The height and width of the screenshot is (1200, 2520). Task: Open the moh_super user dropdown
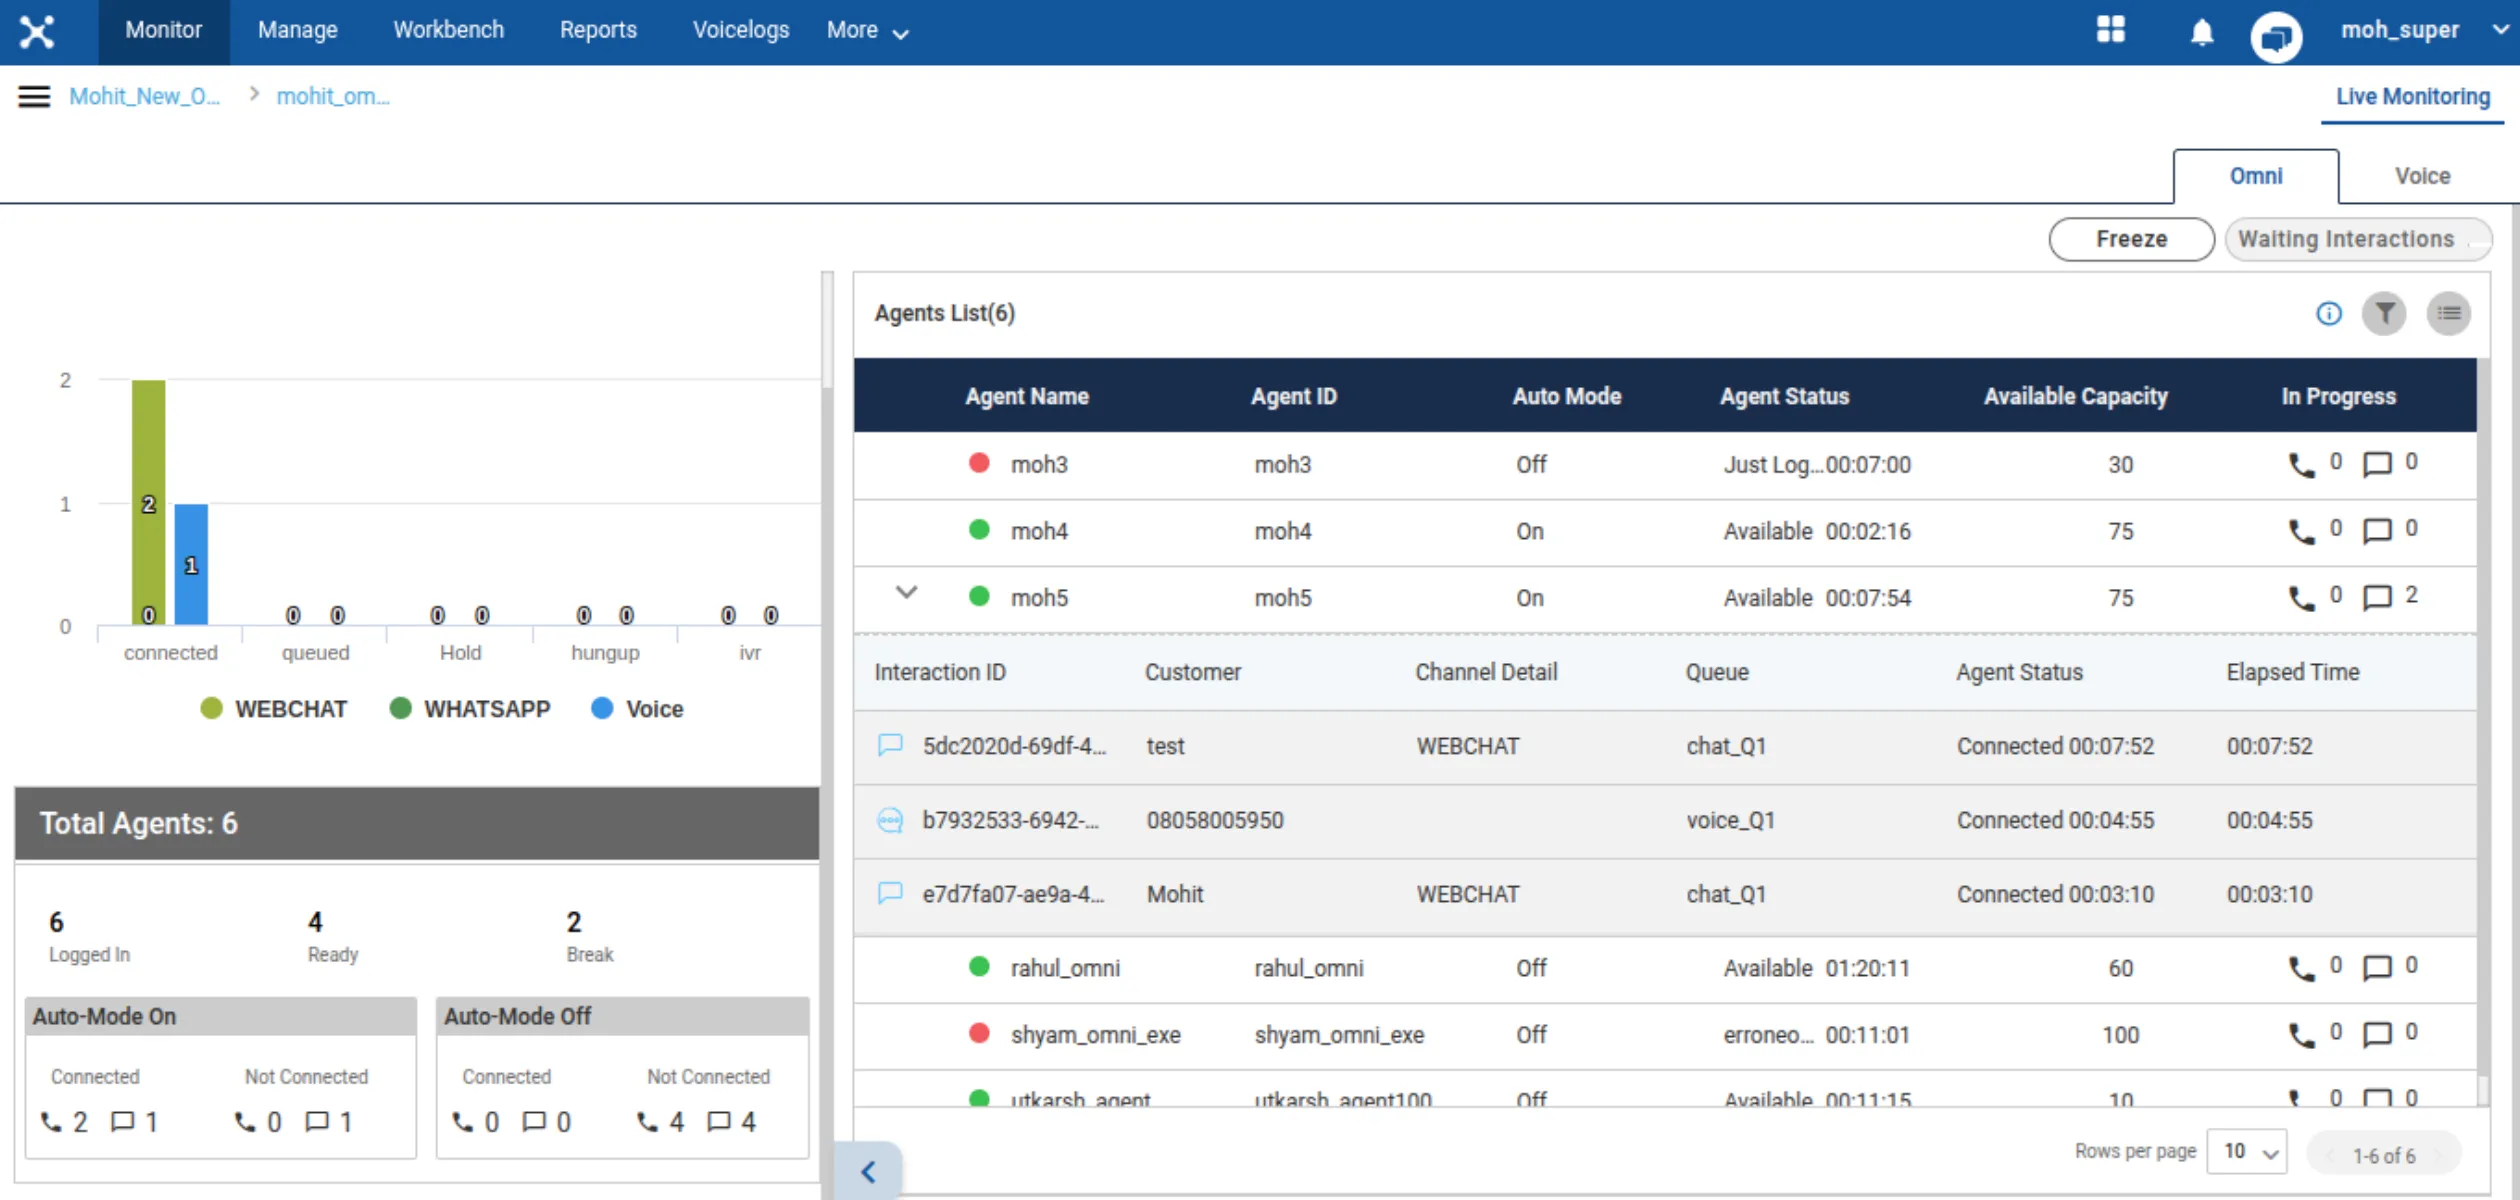tap(2424, 31)
